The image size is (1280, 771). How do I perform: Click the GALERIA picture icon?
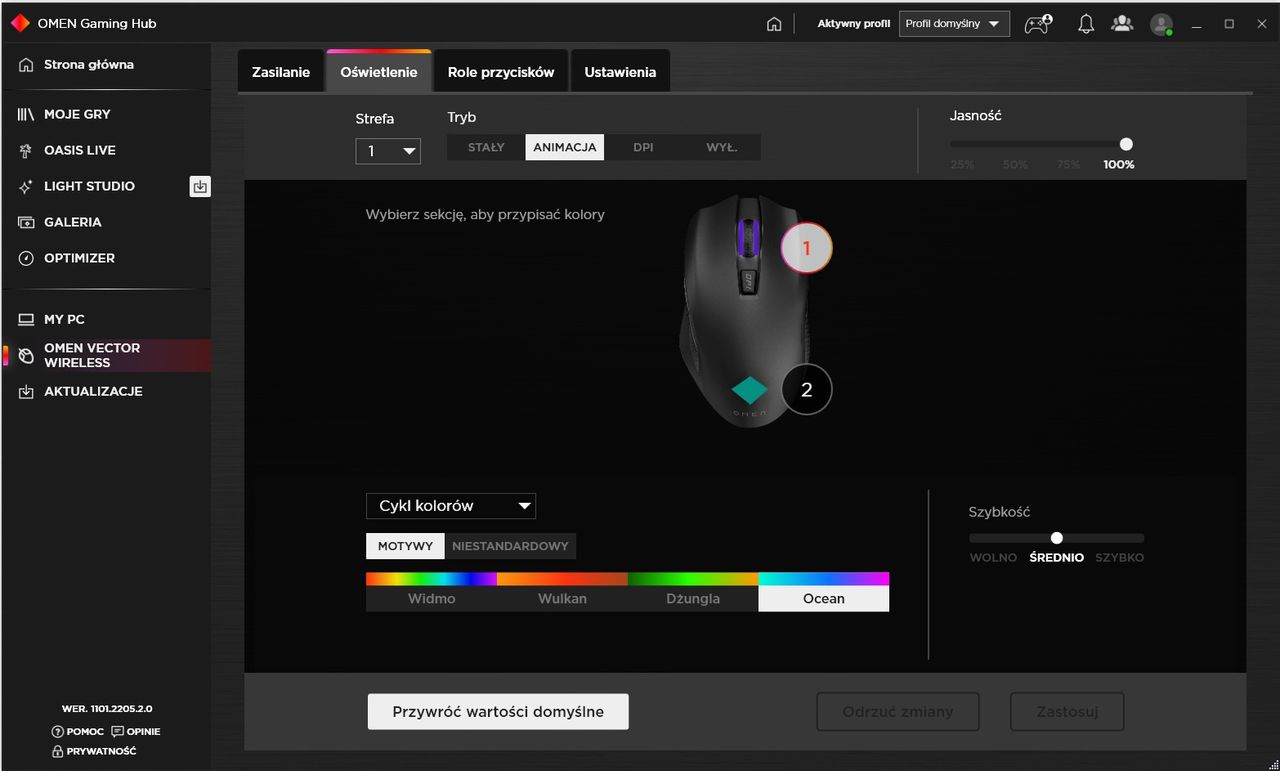26,223
